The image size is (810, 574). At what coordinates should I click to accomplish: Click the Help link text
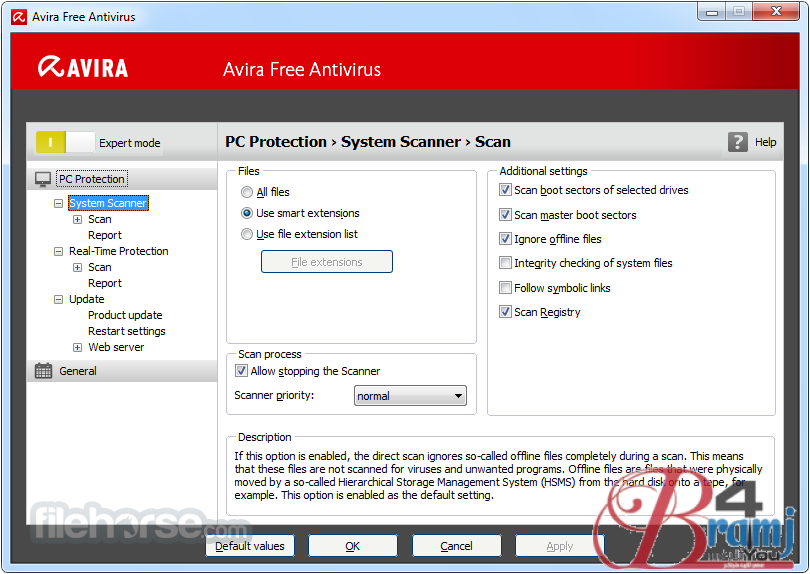point(765,142)
